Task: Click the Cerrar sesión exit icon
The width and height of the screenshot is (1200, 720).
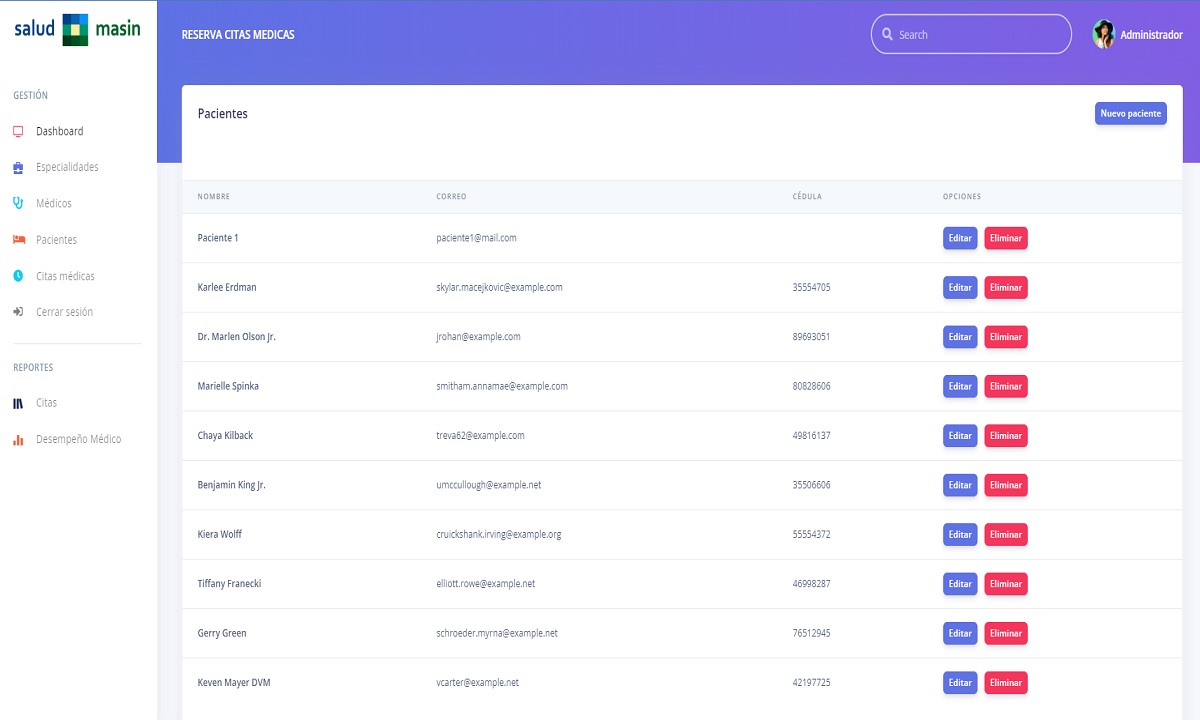Action: pyautogui.click(x=18, y=312)
